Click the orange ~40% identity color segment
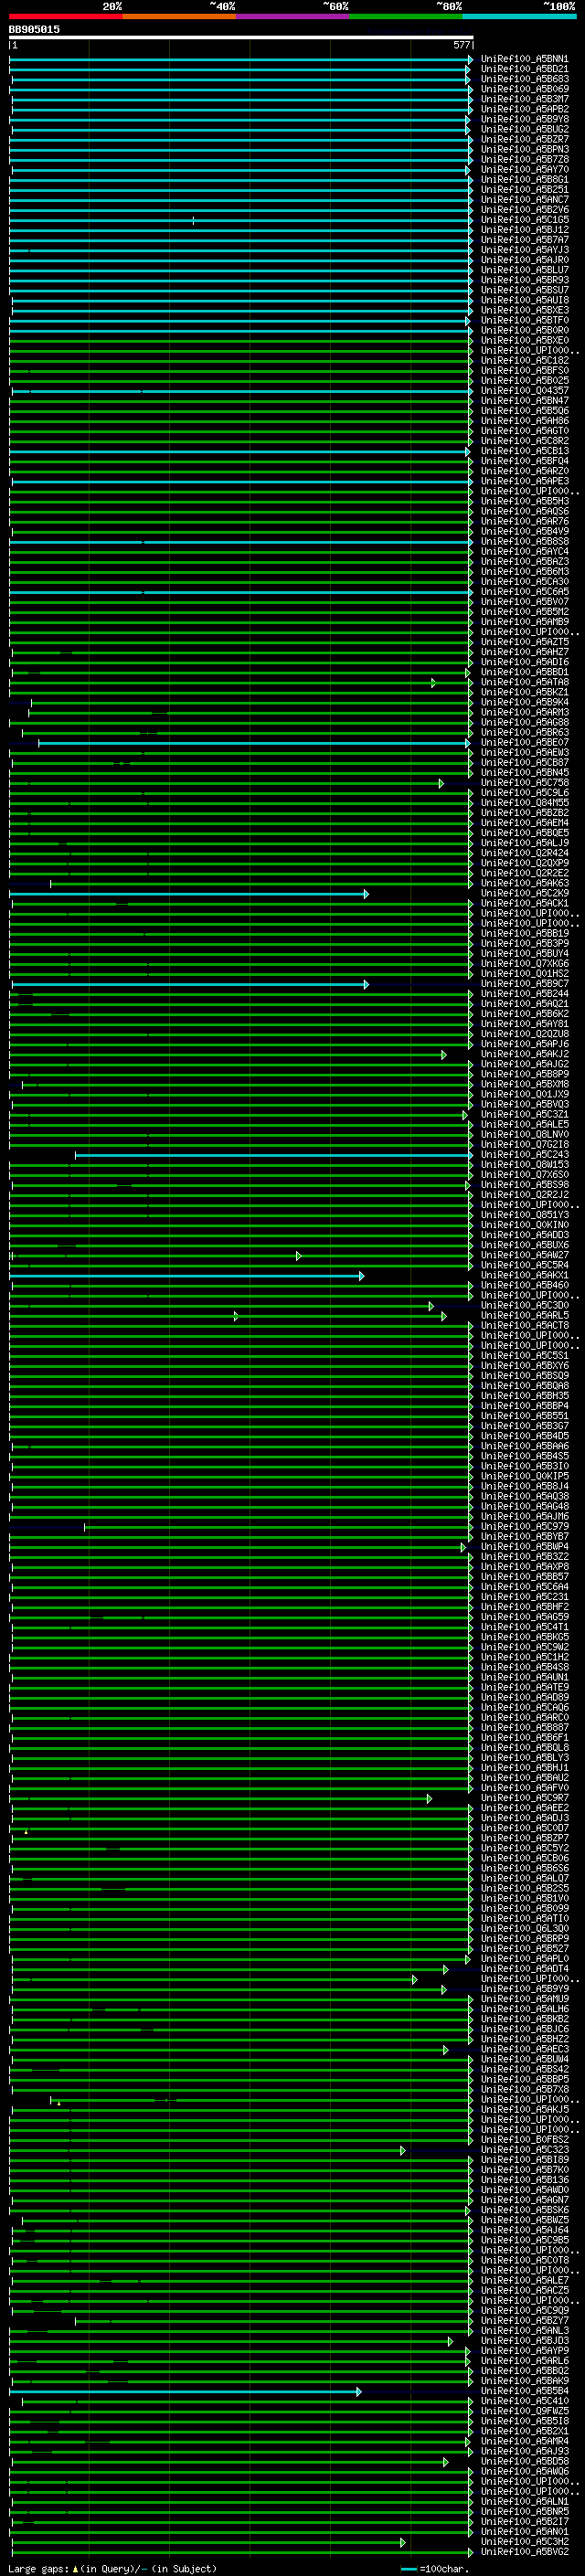This screenshot has height=2576, width=585. point(179,16)
